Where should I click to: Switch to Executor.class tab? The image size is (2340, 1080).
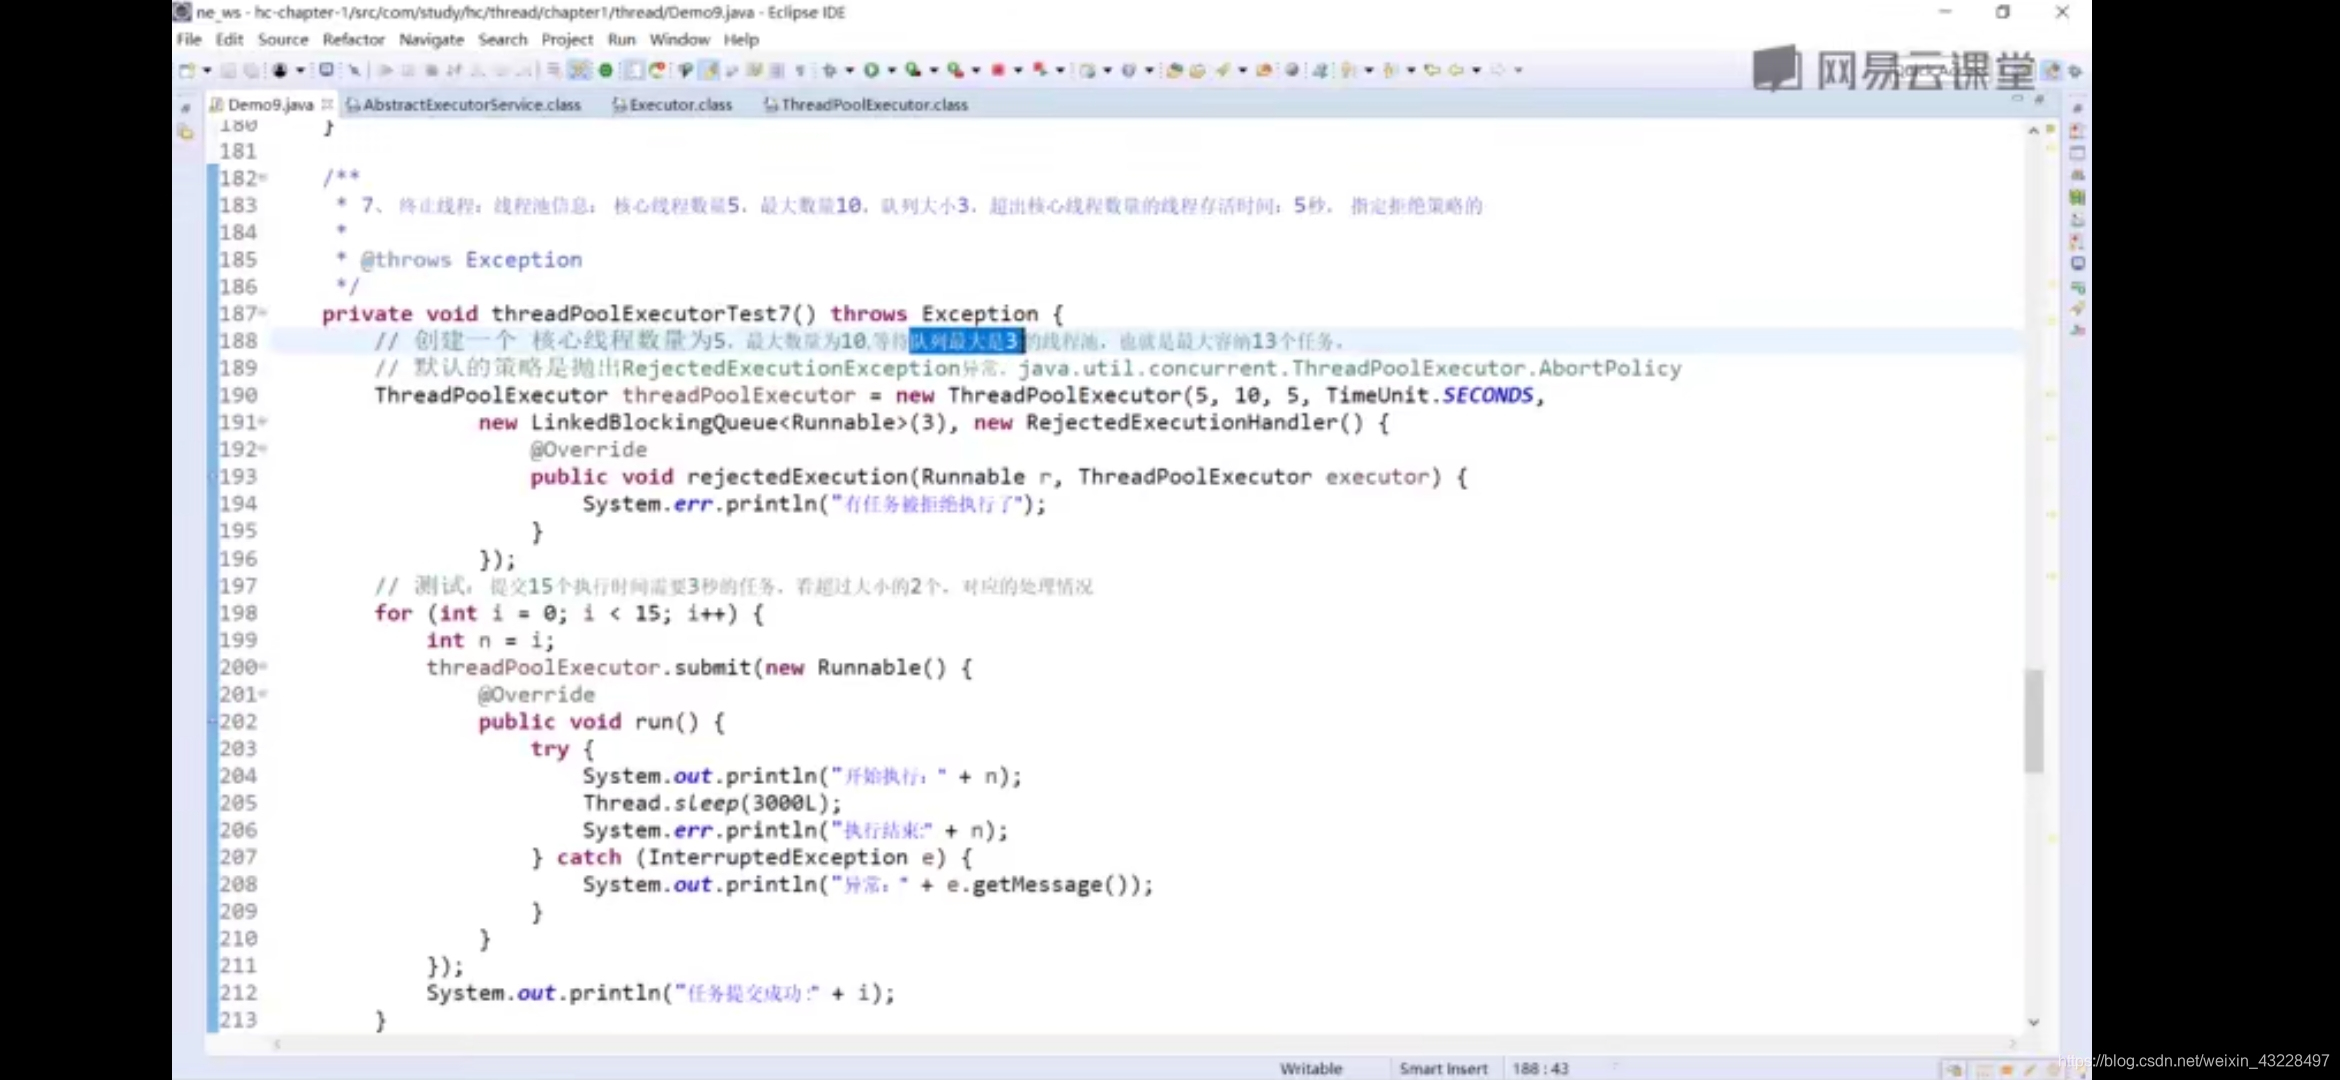[680, 104]
